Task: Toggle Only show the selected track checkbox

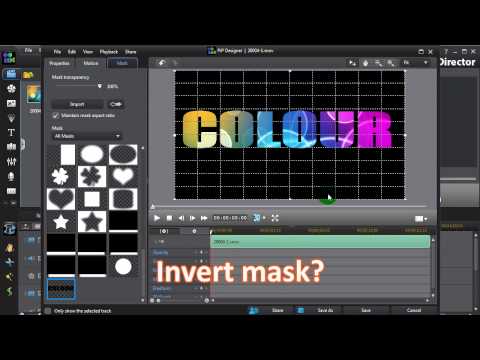Action: 48,311
